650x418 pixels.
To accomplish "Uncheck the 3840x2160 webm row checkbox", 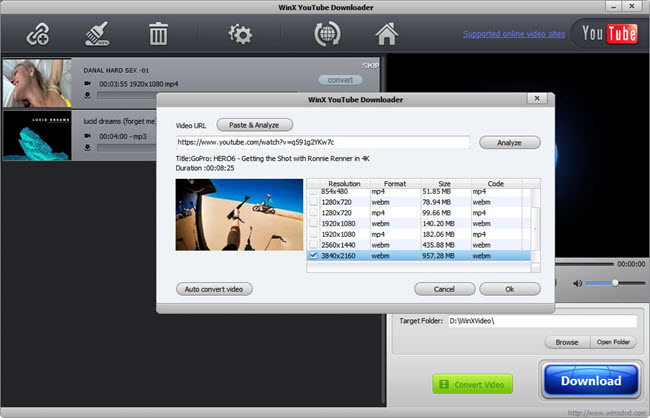I will (x=313, y=255).
